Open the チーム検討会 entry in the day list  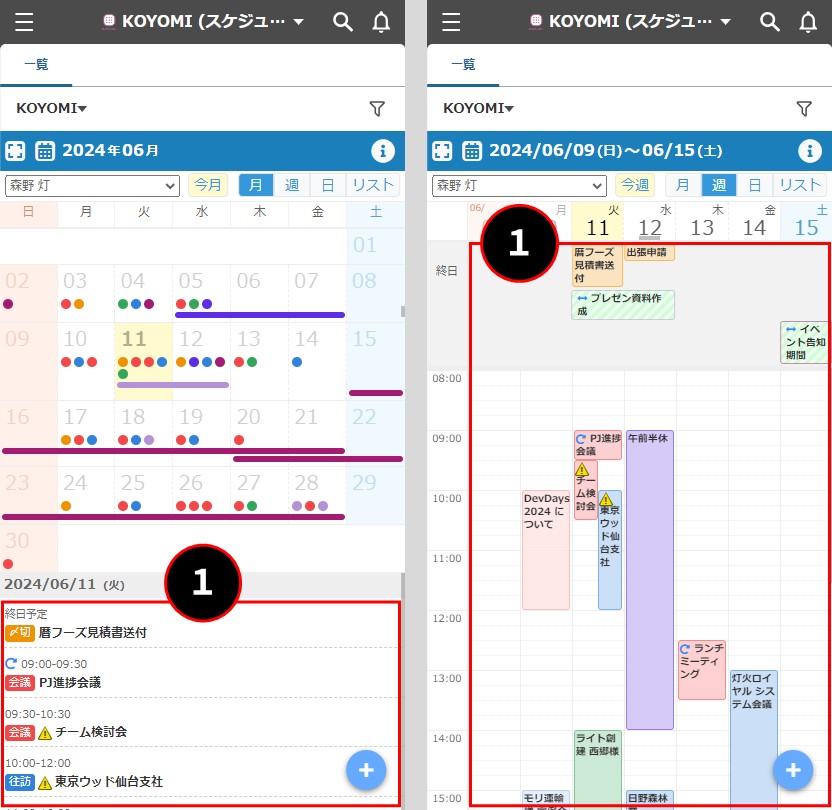pos(90,732)
